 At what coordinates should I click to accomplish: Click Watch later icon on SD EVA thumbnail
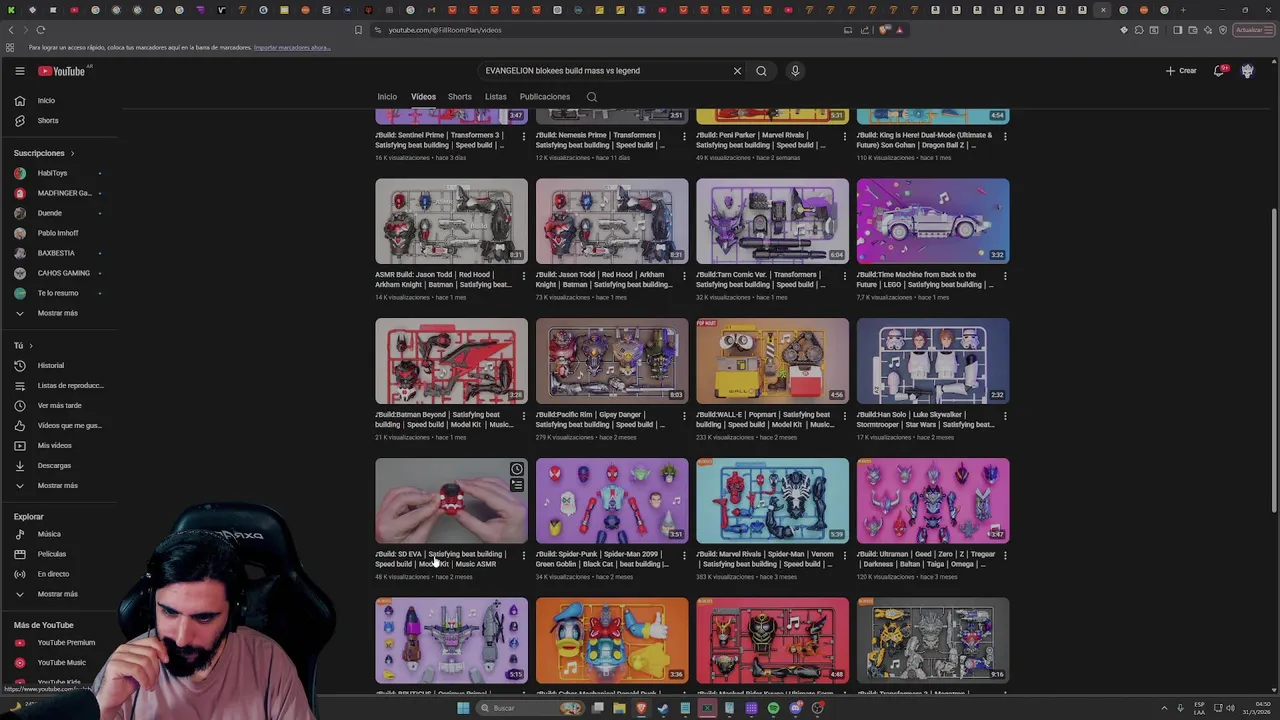pyautogui.click(x=516, y=469)
